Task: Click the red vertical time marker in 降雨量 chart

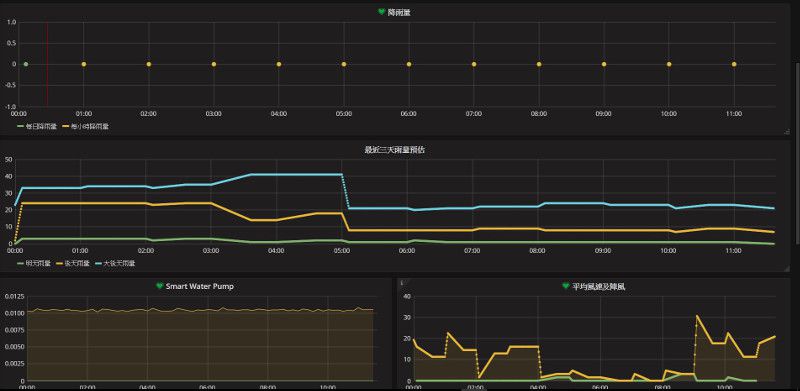Action: point(47,64)
